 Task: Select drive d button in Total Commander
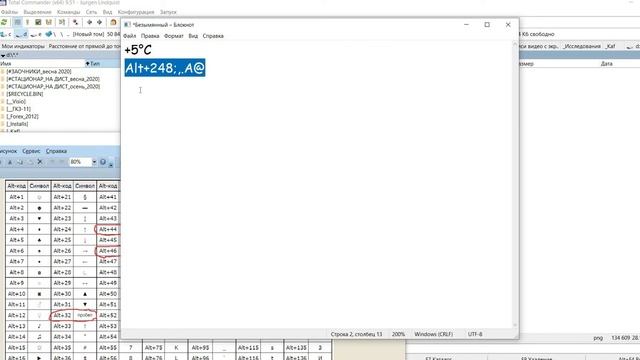[21, 34]
